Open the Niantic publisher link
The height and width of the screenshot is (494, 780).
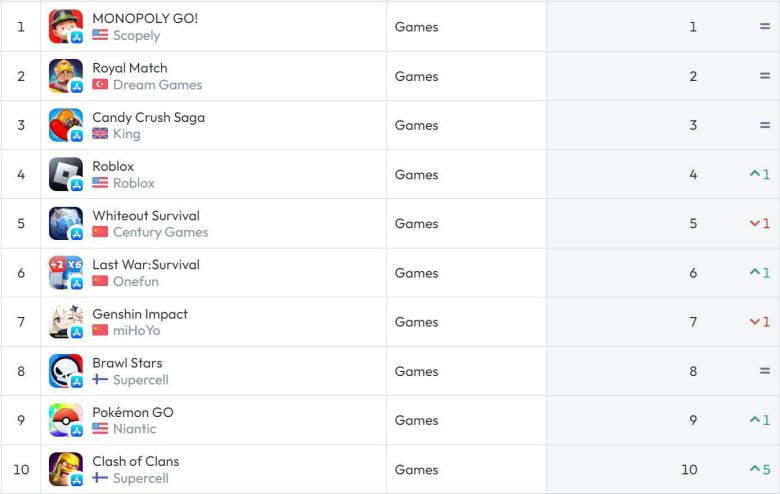(134, 429)
